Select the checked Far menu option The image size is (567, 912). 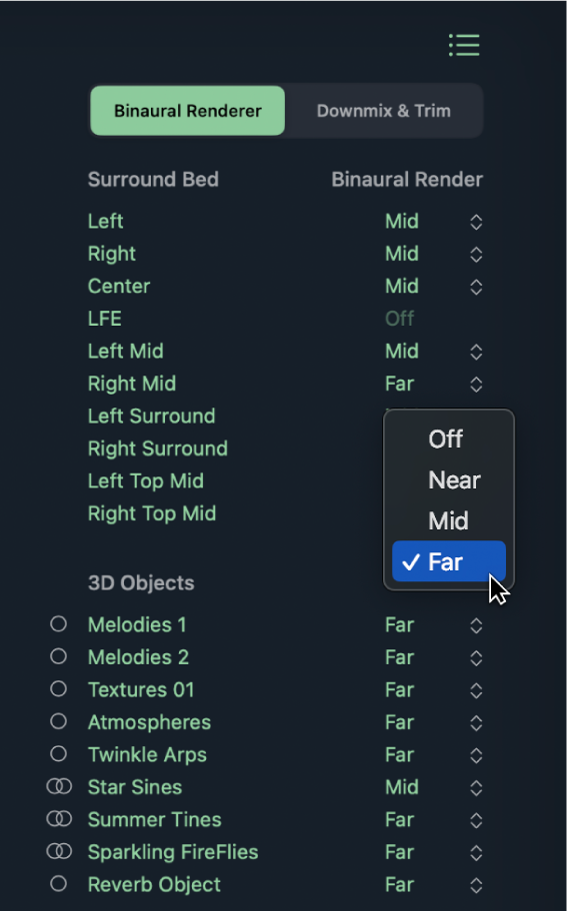(448, 561)
